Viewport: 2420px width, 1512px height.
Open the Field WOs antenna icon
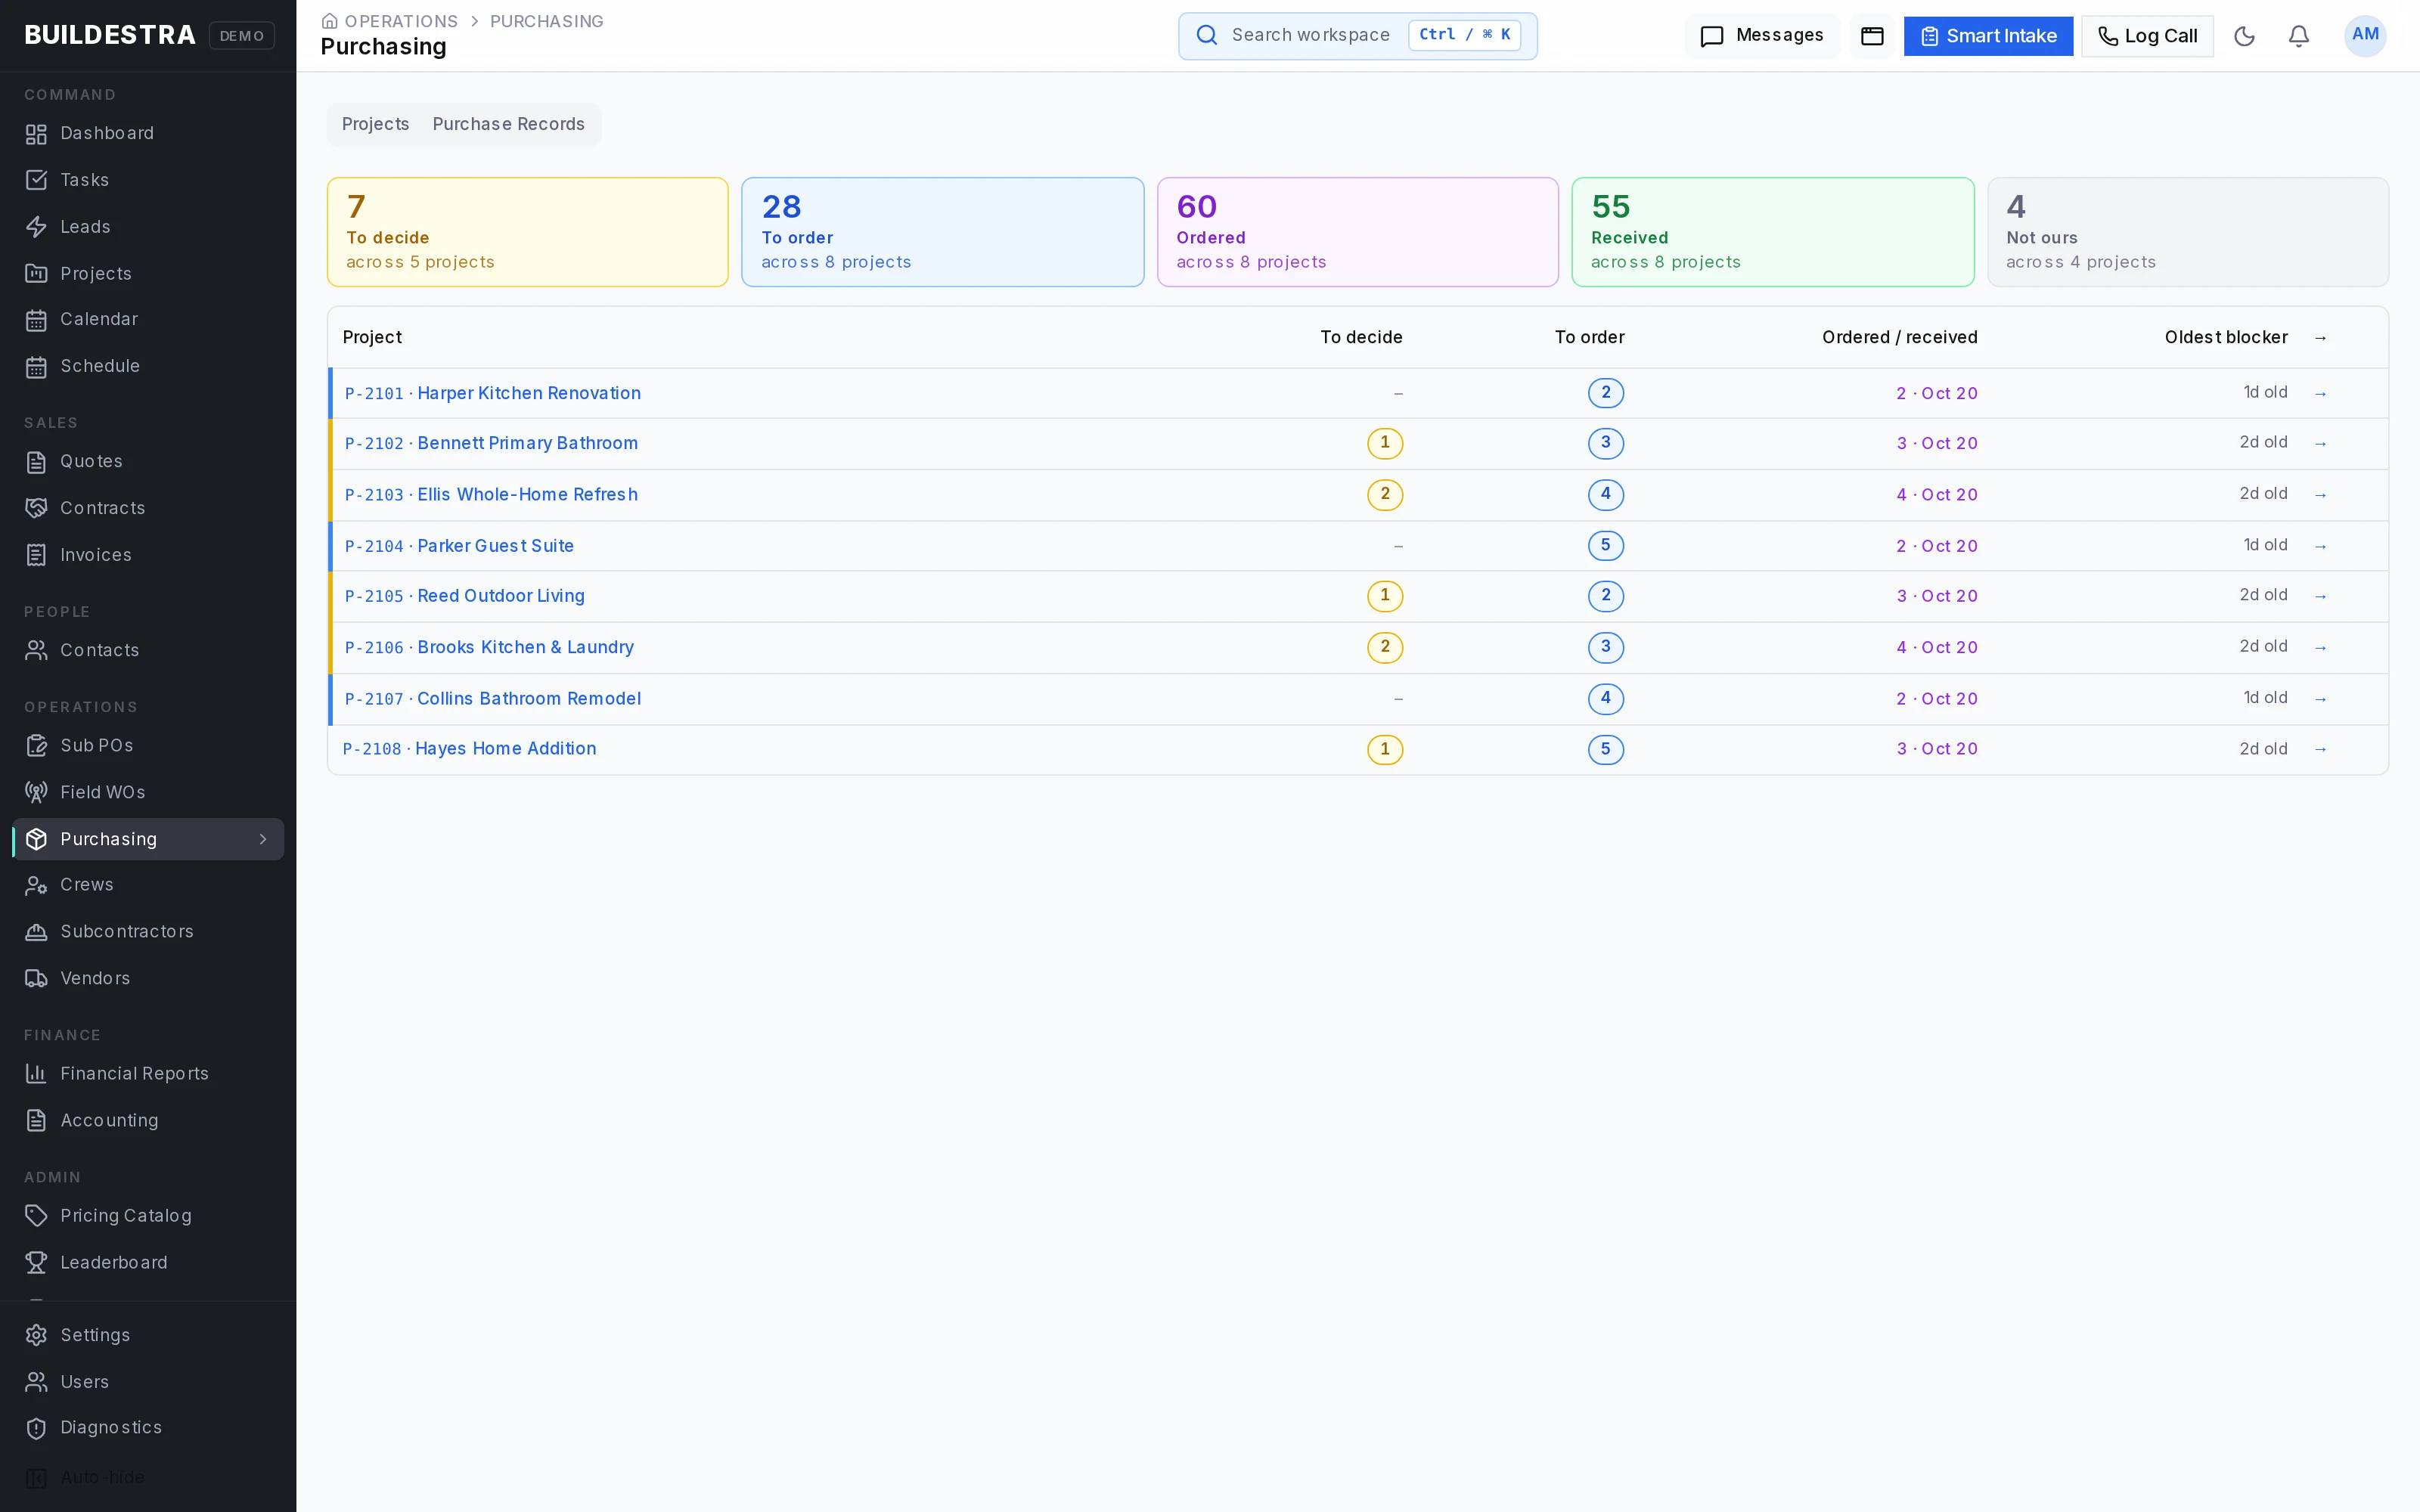pyautogui.click(x=36, y=792)
